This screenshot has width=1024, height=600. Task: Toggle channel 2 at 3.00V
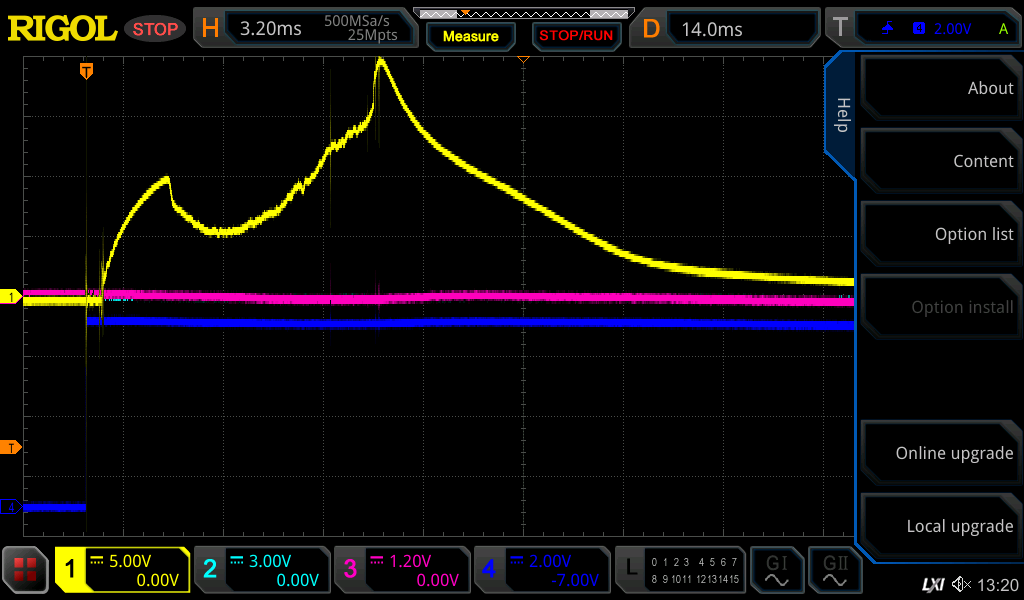[261, 570]
